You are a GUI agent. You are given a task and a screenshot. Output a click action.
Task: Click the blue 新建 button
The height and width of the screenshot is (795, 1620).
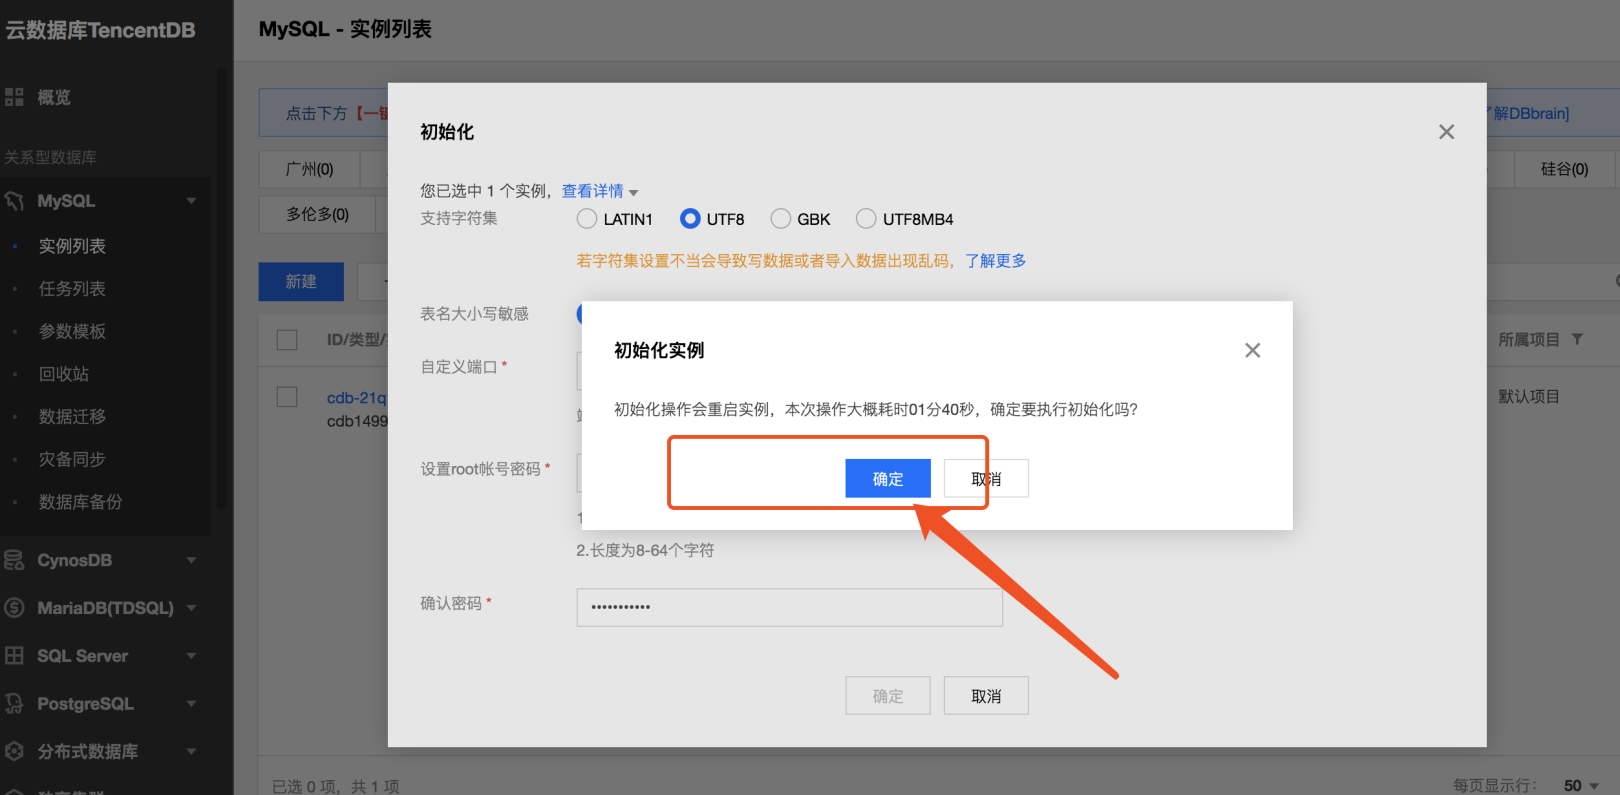click(x=301, y=282)
